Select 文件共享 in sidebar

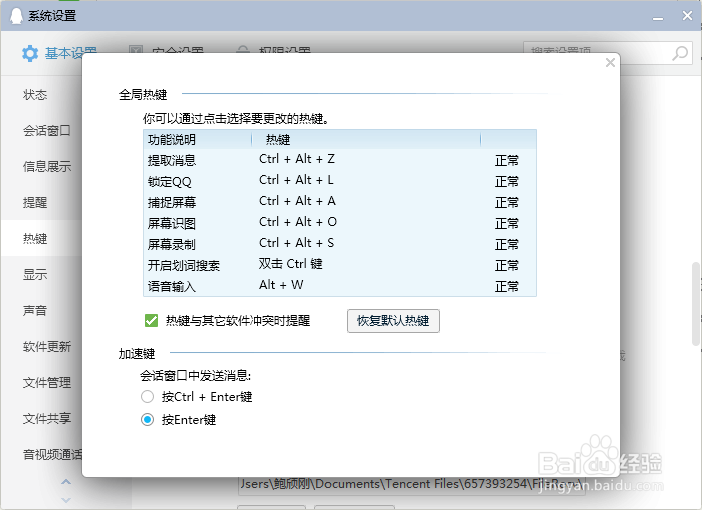tap(47, 418)
